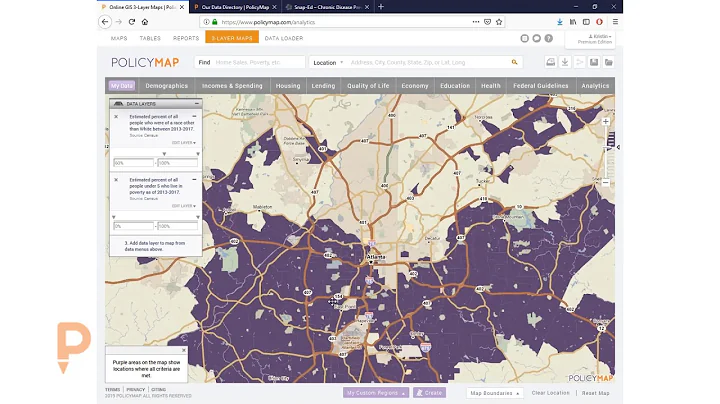
Task: Click the Create custom region button
Action: pos(429,393)
